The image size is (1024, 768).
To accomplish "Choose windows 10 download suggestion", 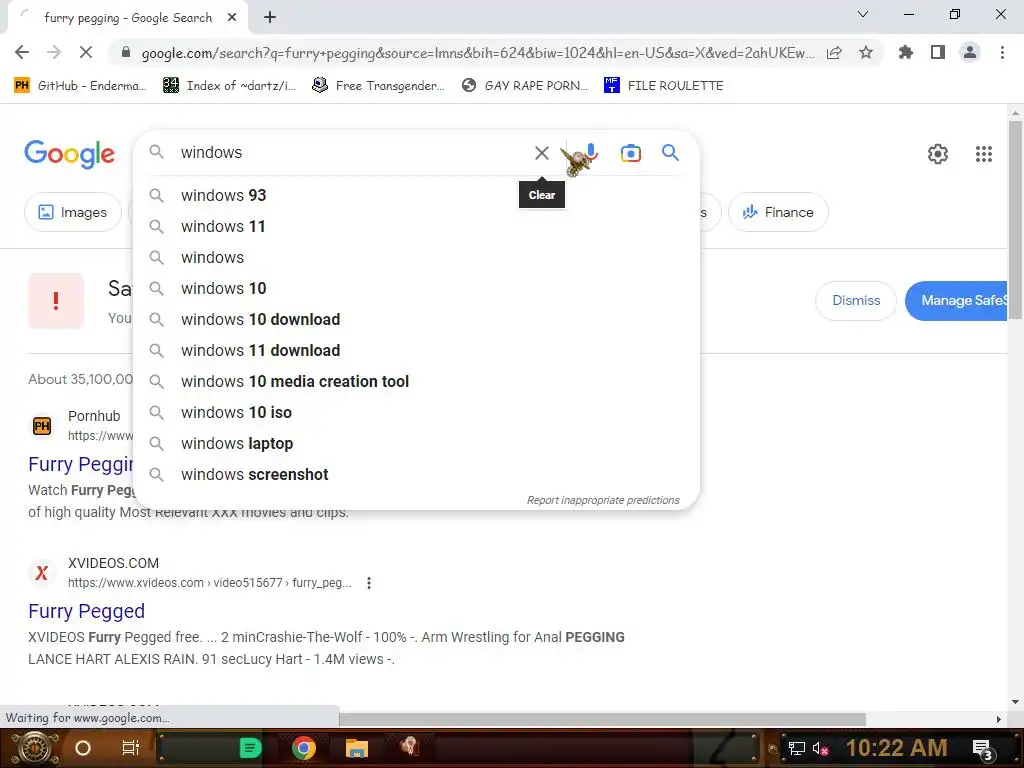I will point(417,319).
